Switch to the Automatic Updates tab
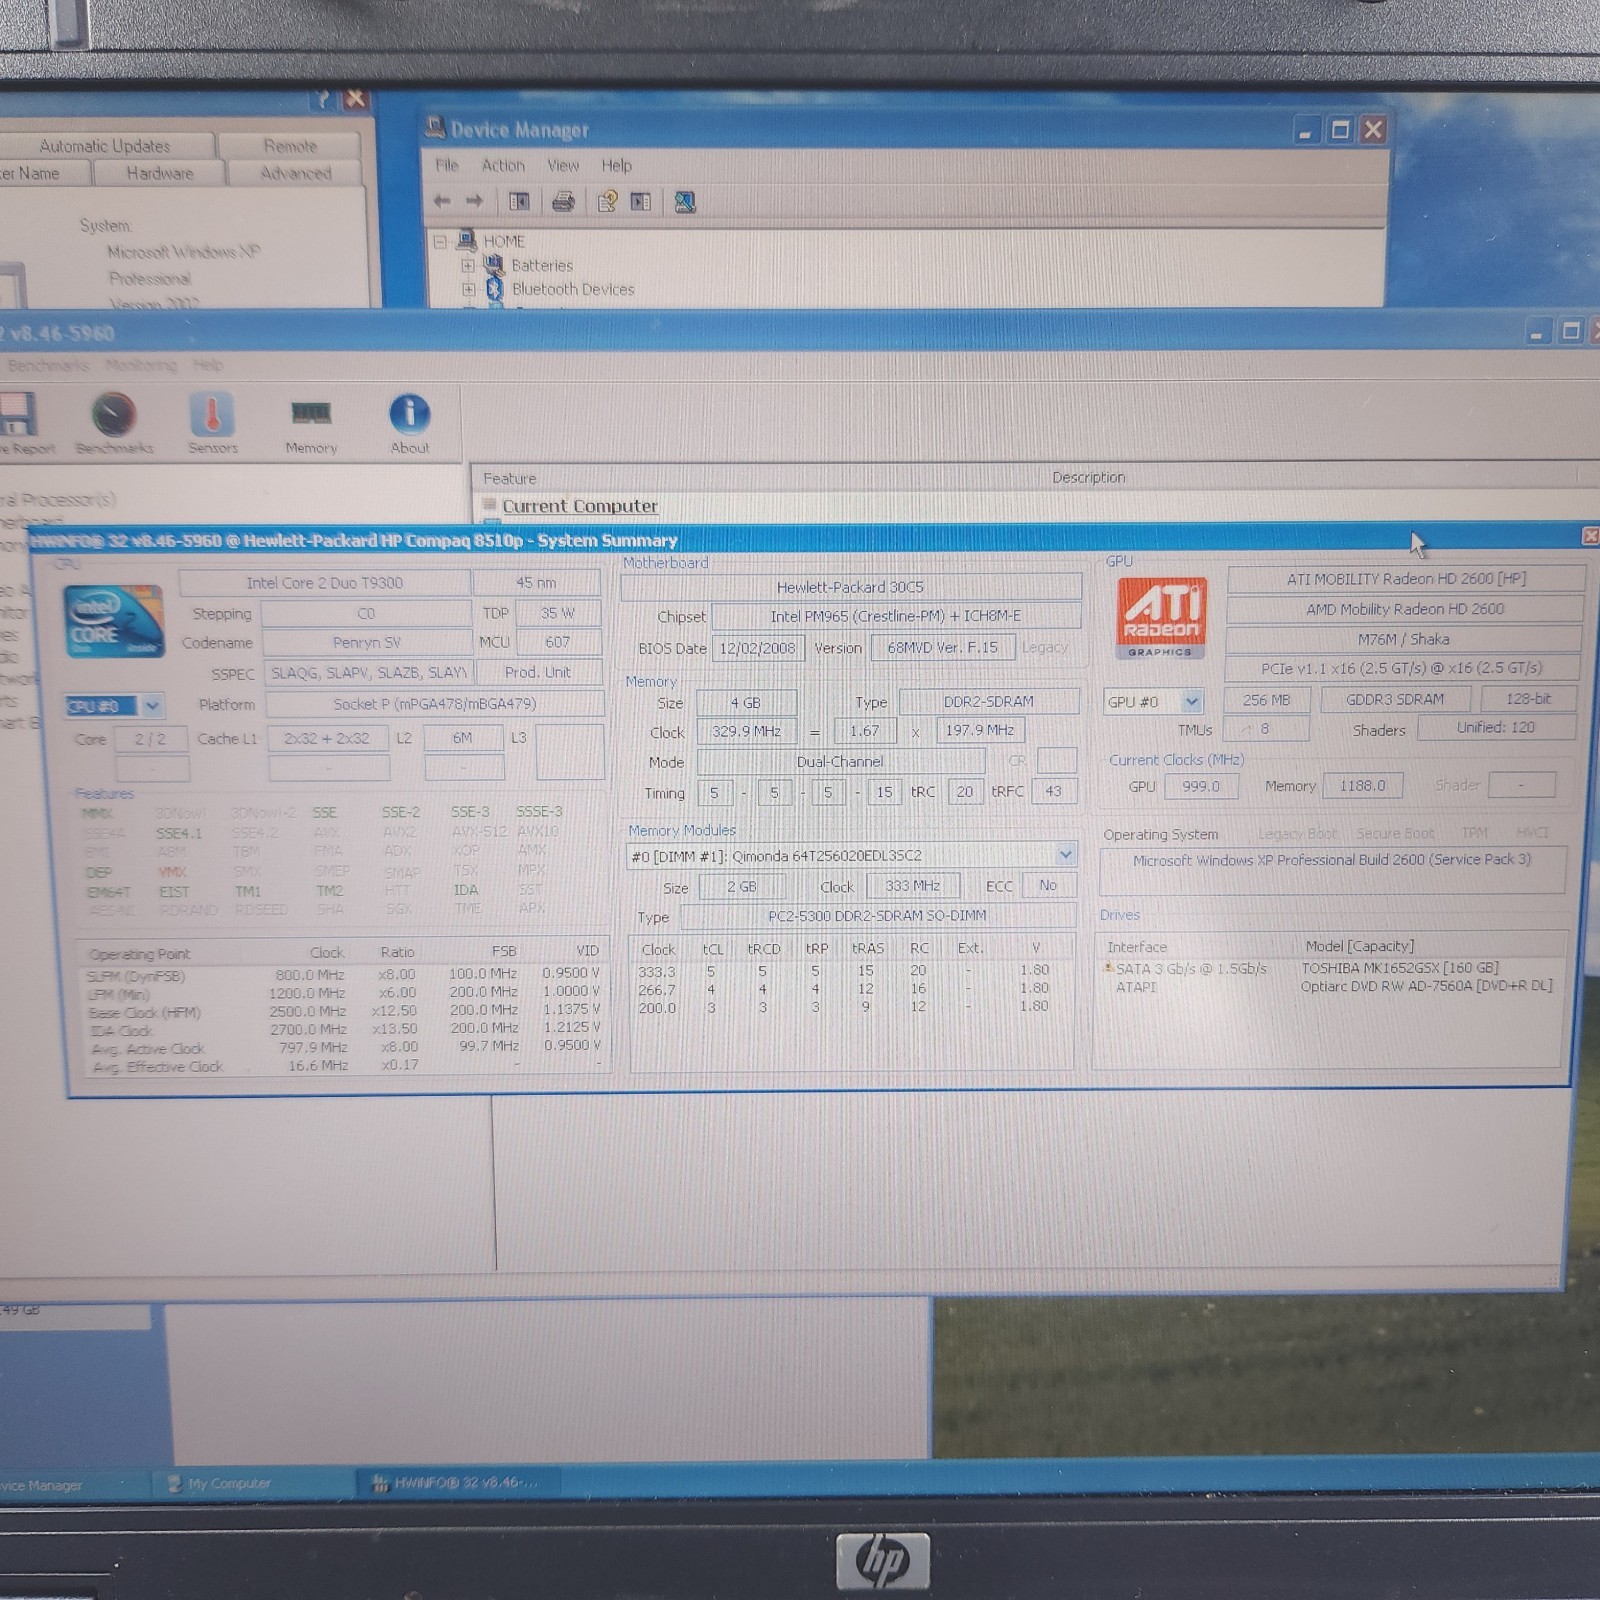 [105, 146]
